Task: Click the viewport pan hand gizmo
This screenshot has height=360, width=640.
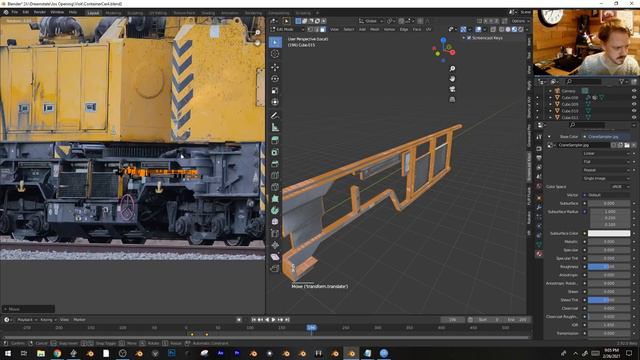Action: coord(452,79)
